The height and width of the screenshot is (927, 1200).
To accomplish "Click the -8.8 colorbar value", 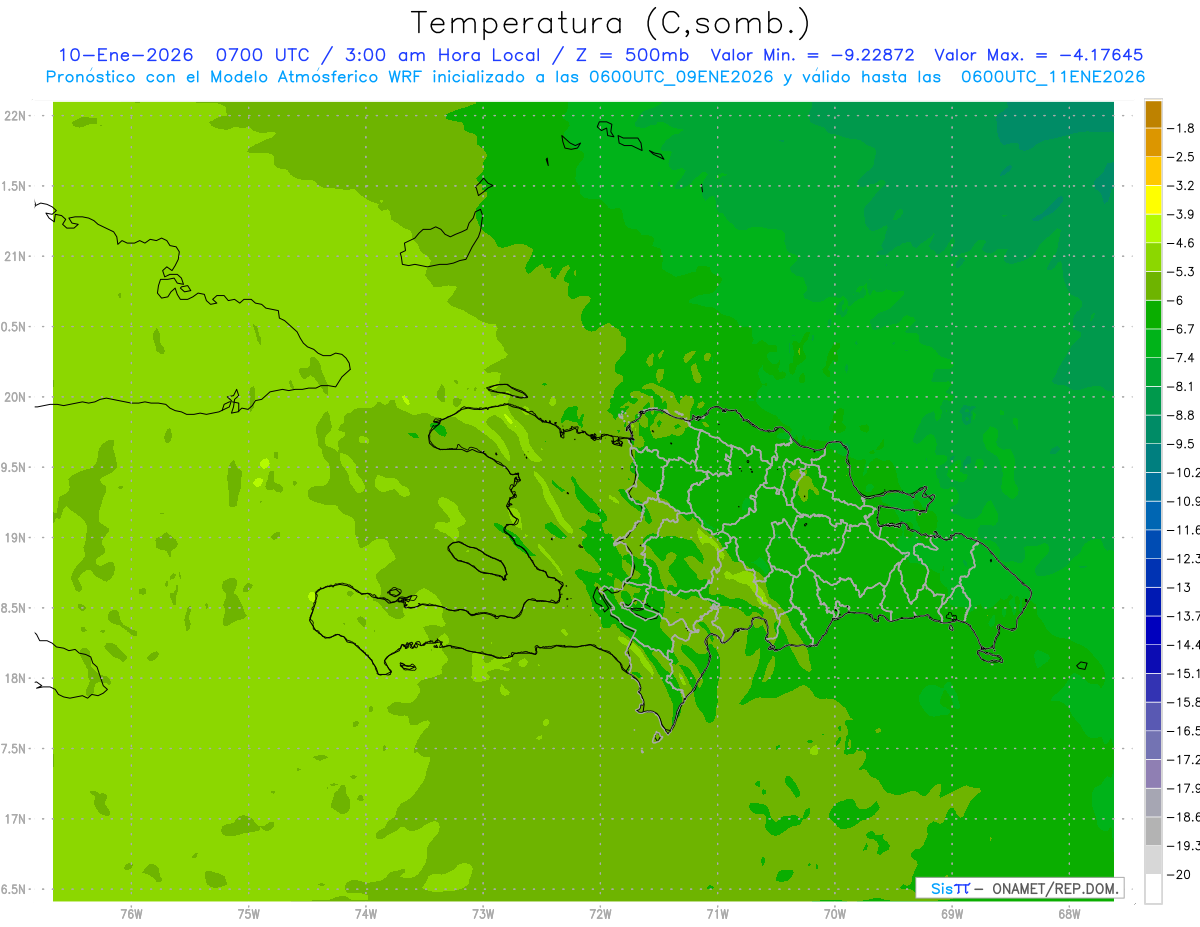I will 1182,415.
